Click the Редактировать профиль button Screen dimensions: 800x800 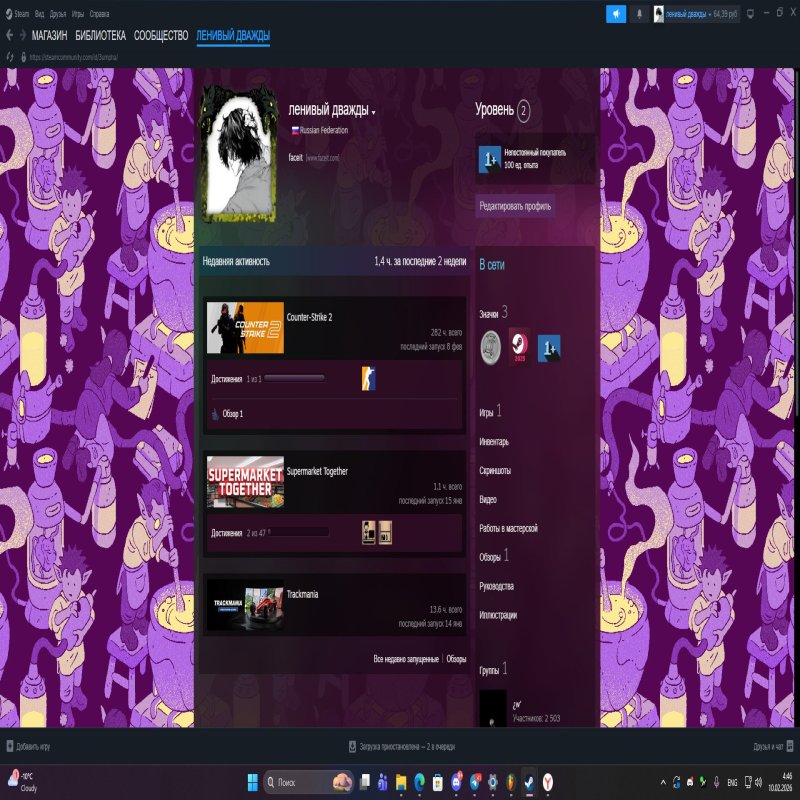point(515,205)
